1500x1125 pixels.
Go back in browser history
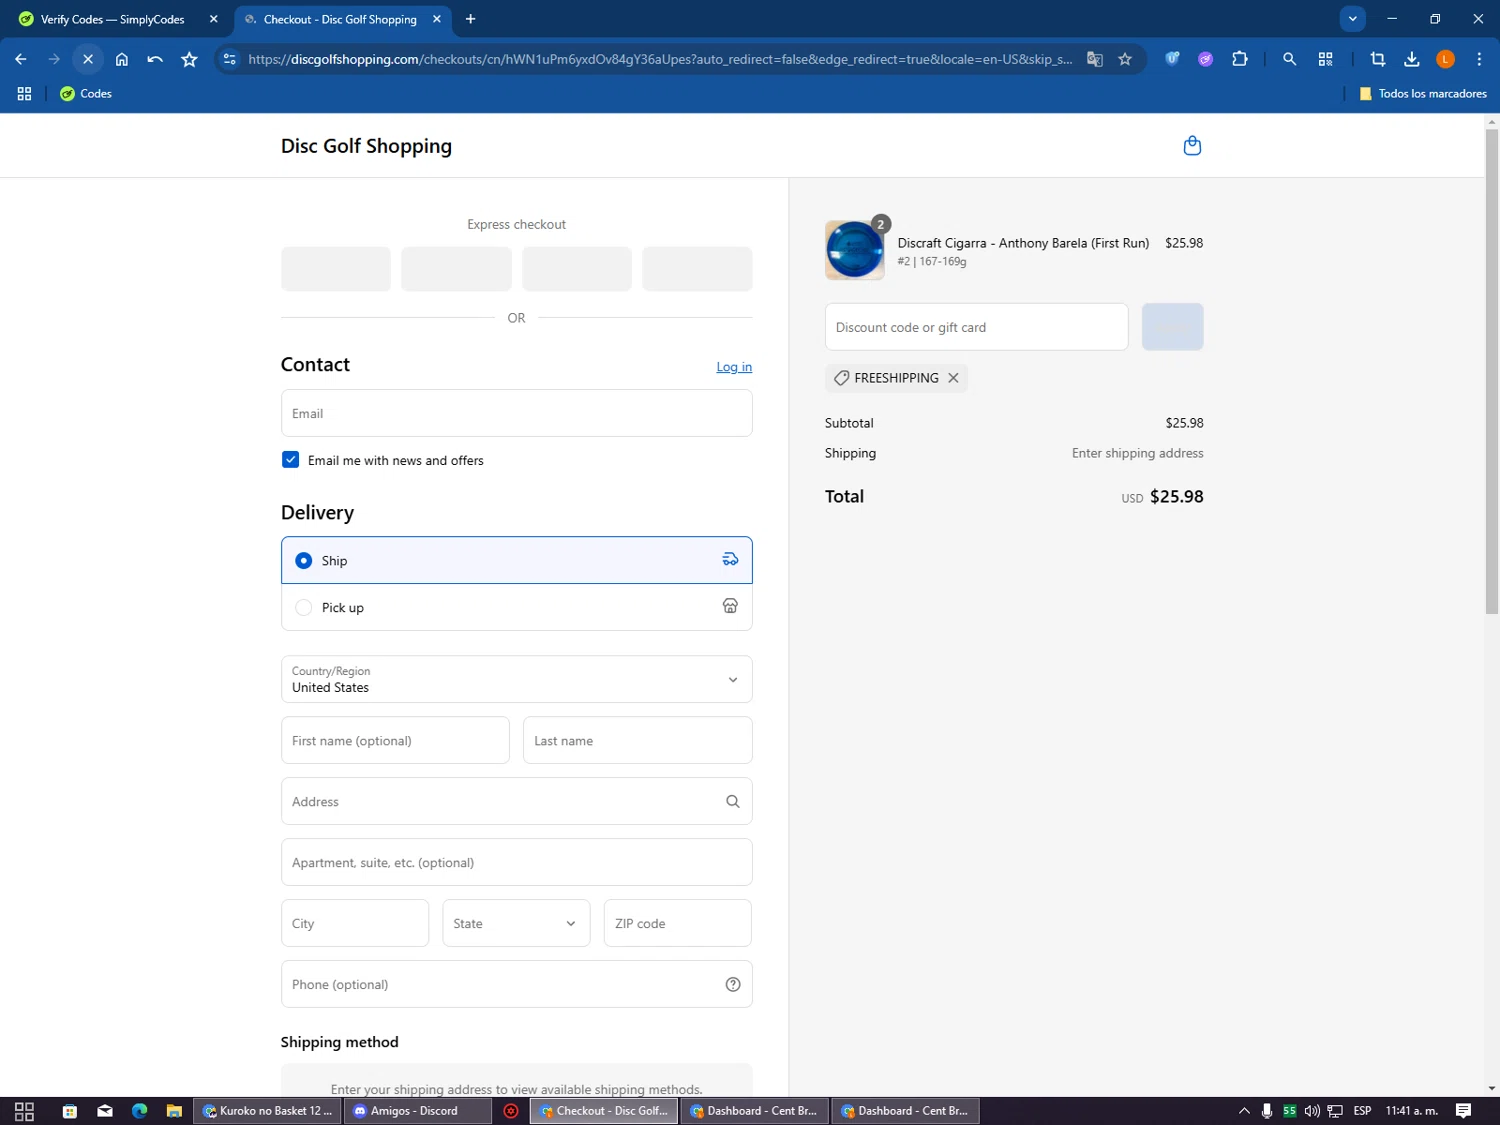pyautogui.click(x=21, y=59)
